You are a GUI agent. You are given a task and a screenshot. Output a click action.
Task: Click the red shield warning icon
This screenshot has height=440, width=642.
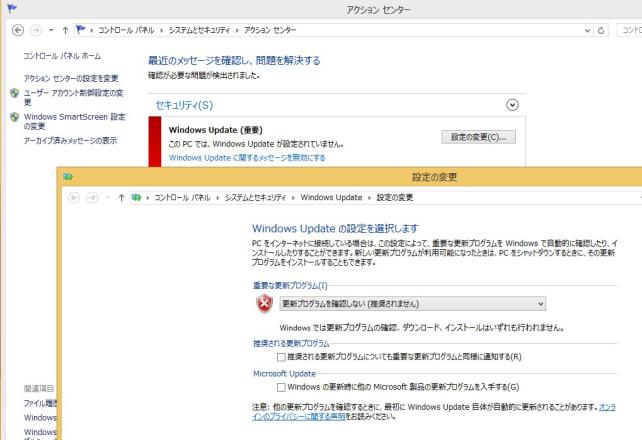click(x=264, y=304)
